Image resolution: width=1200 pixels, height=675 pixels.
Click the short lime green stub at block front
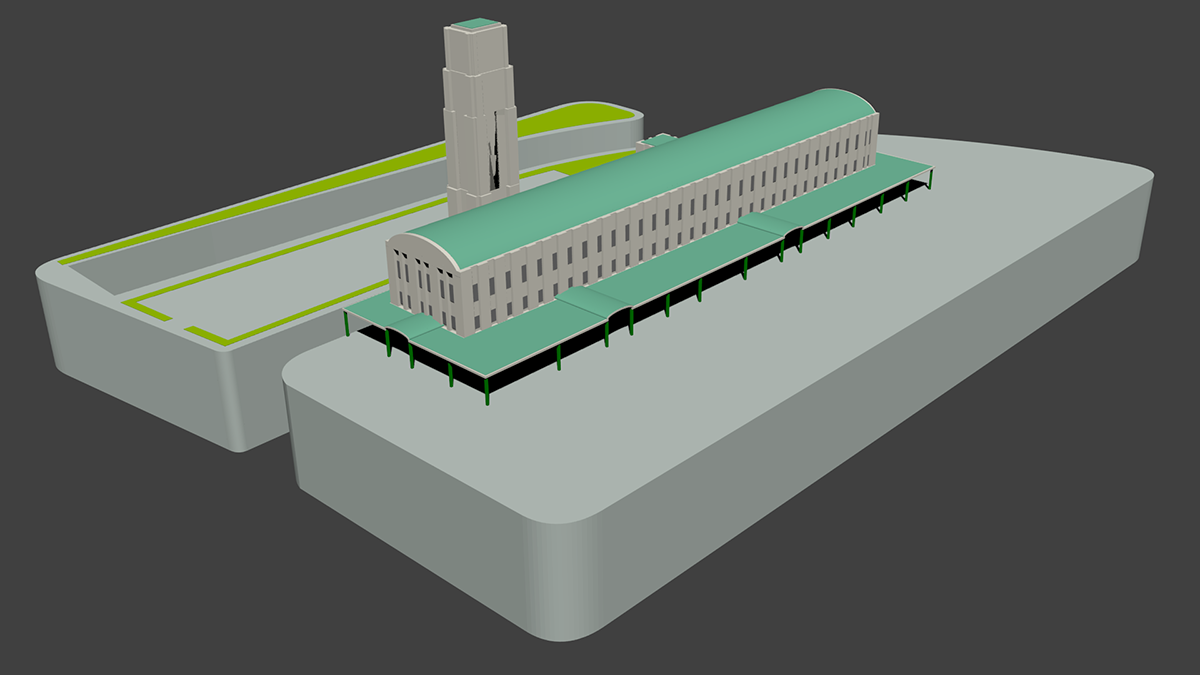click(x=208, y=334)
